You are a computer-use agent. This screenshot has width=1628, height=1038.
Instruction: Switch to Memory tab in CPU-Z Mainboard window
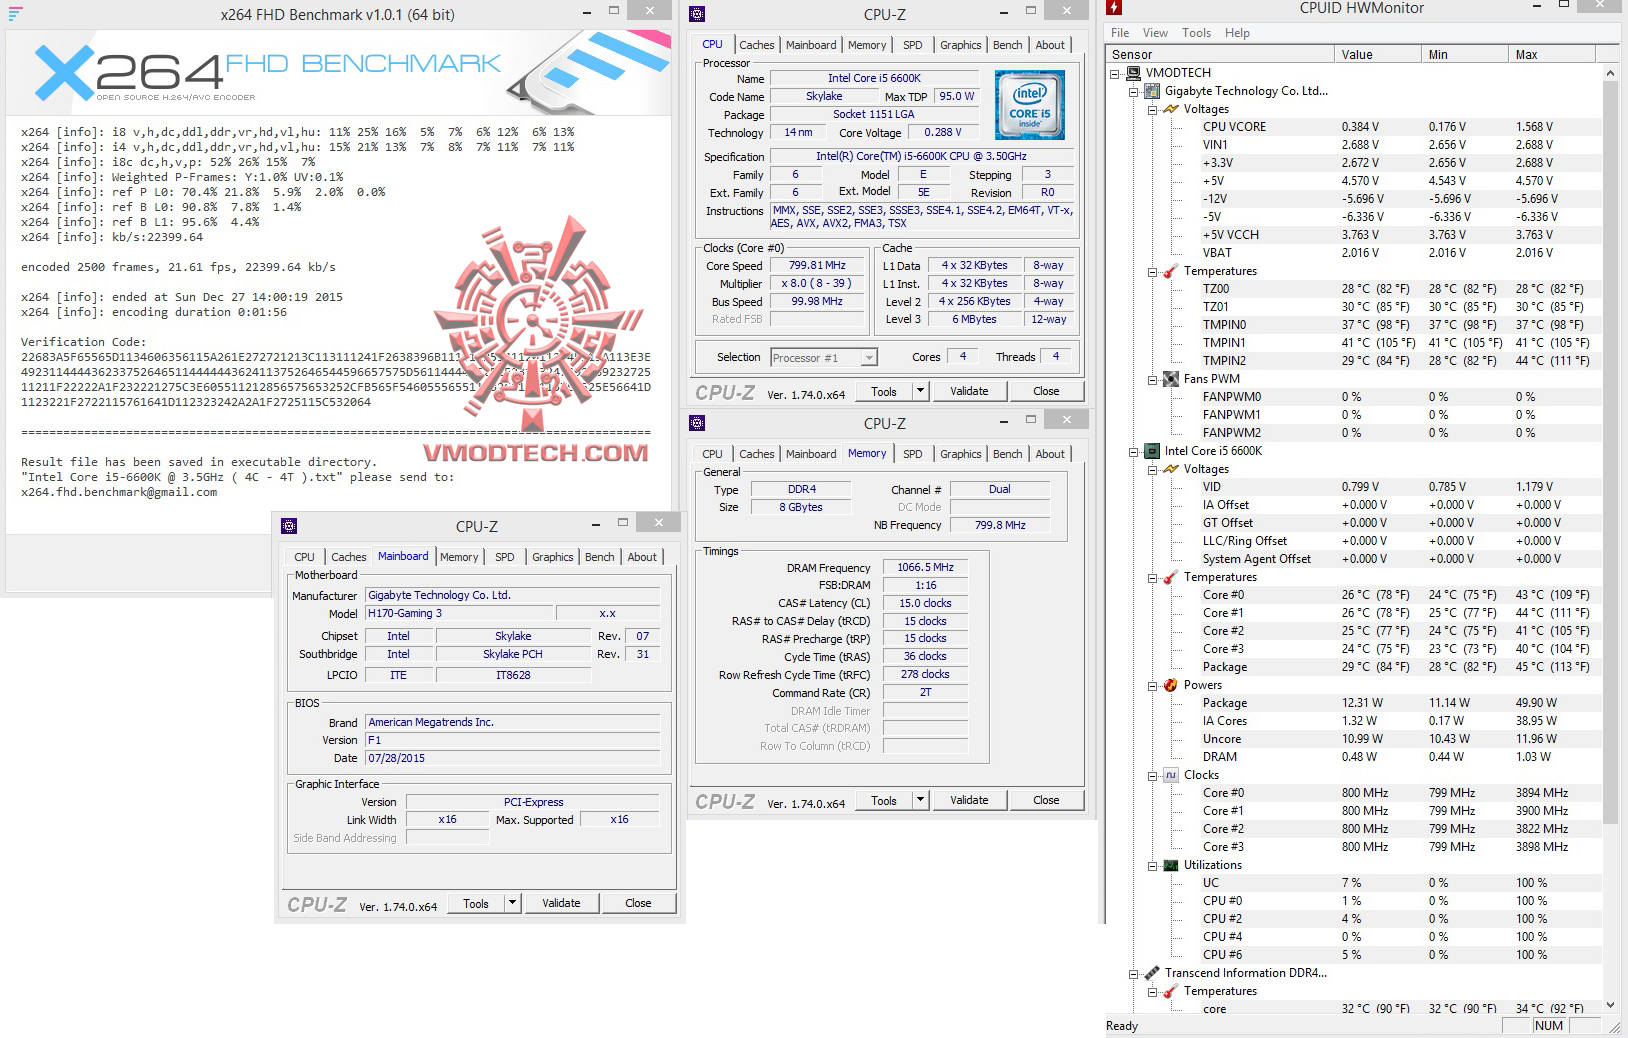tap(458, 557)
